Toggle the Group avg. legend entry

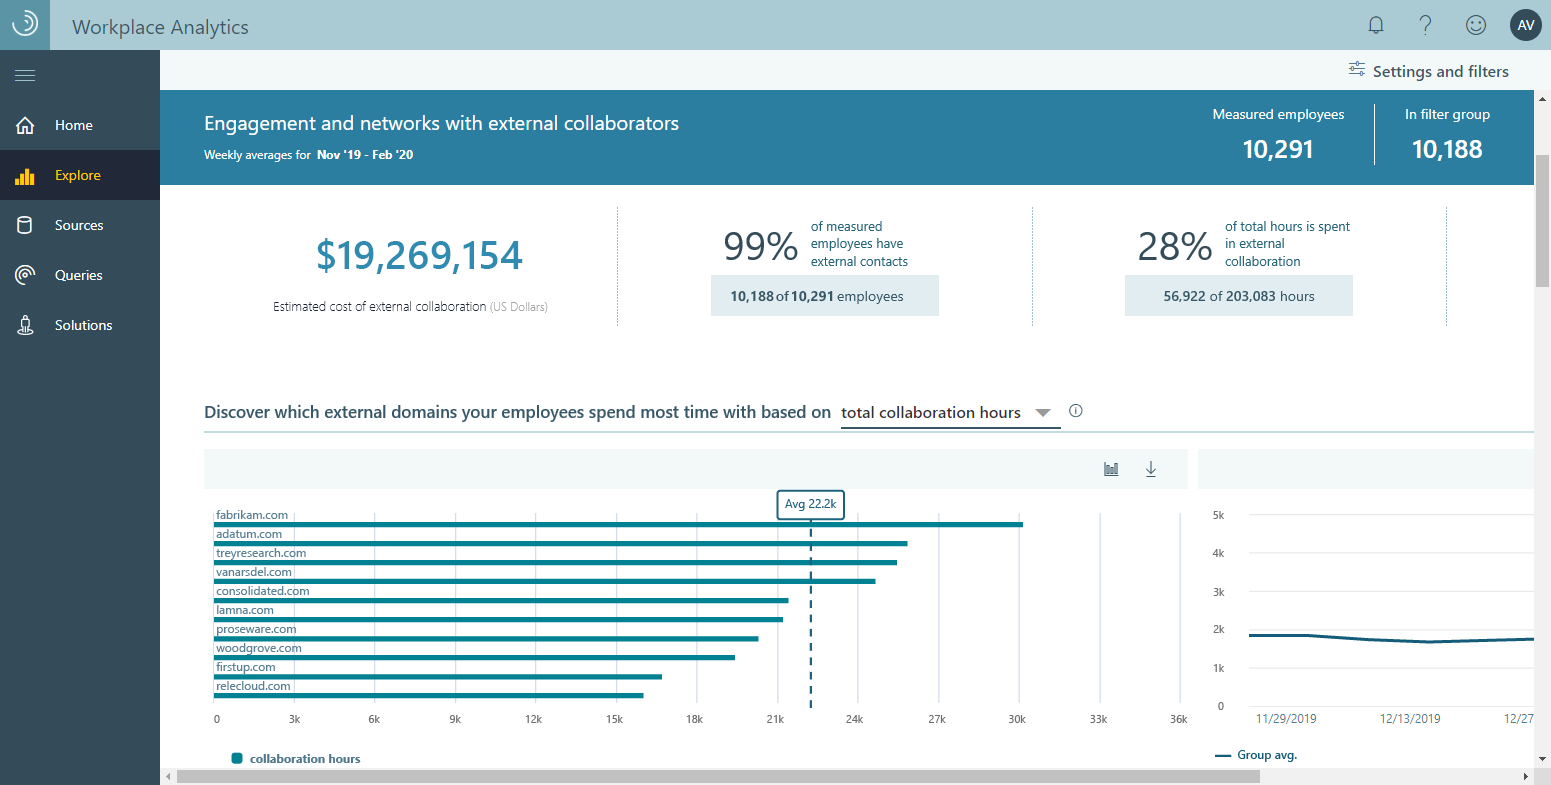1256,755
